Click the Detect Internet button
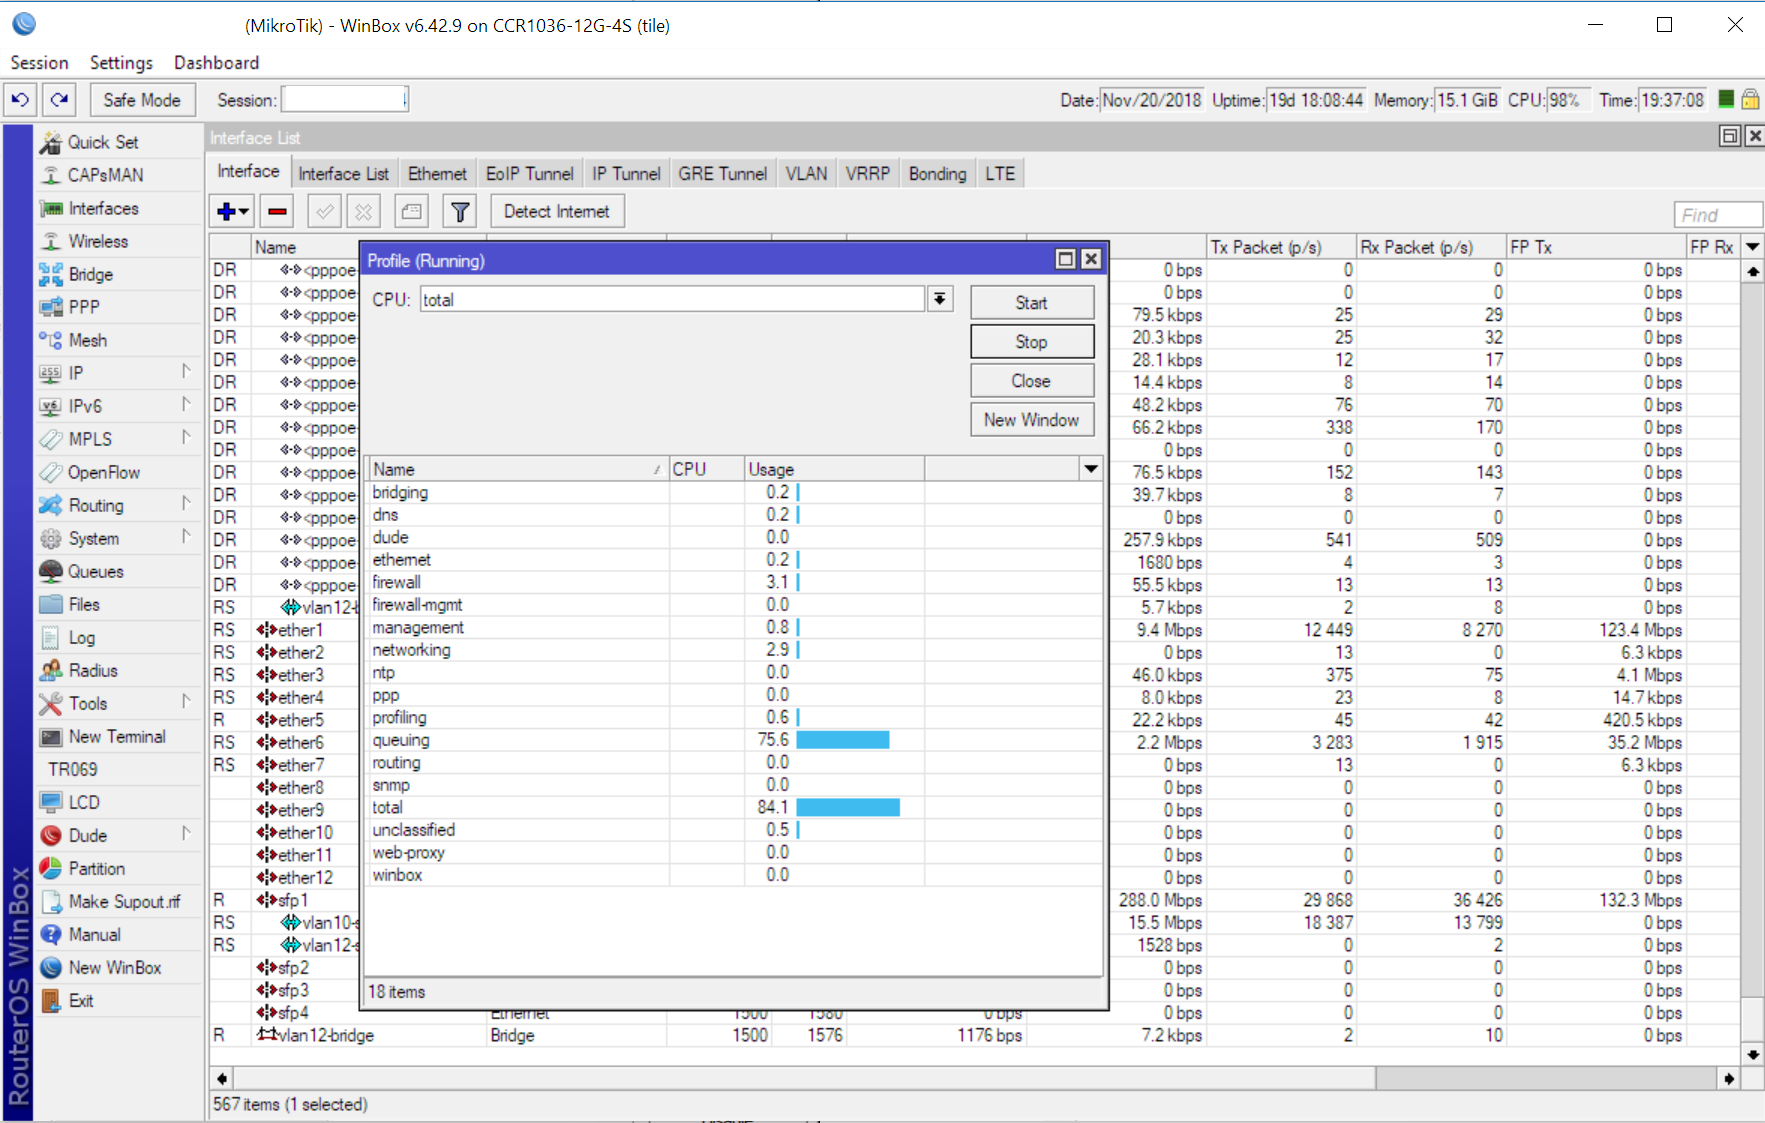Viewport: 1765px width, 1123px height. click(x=557, y=211)
